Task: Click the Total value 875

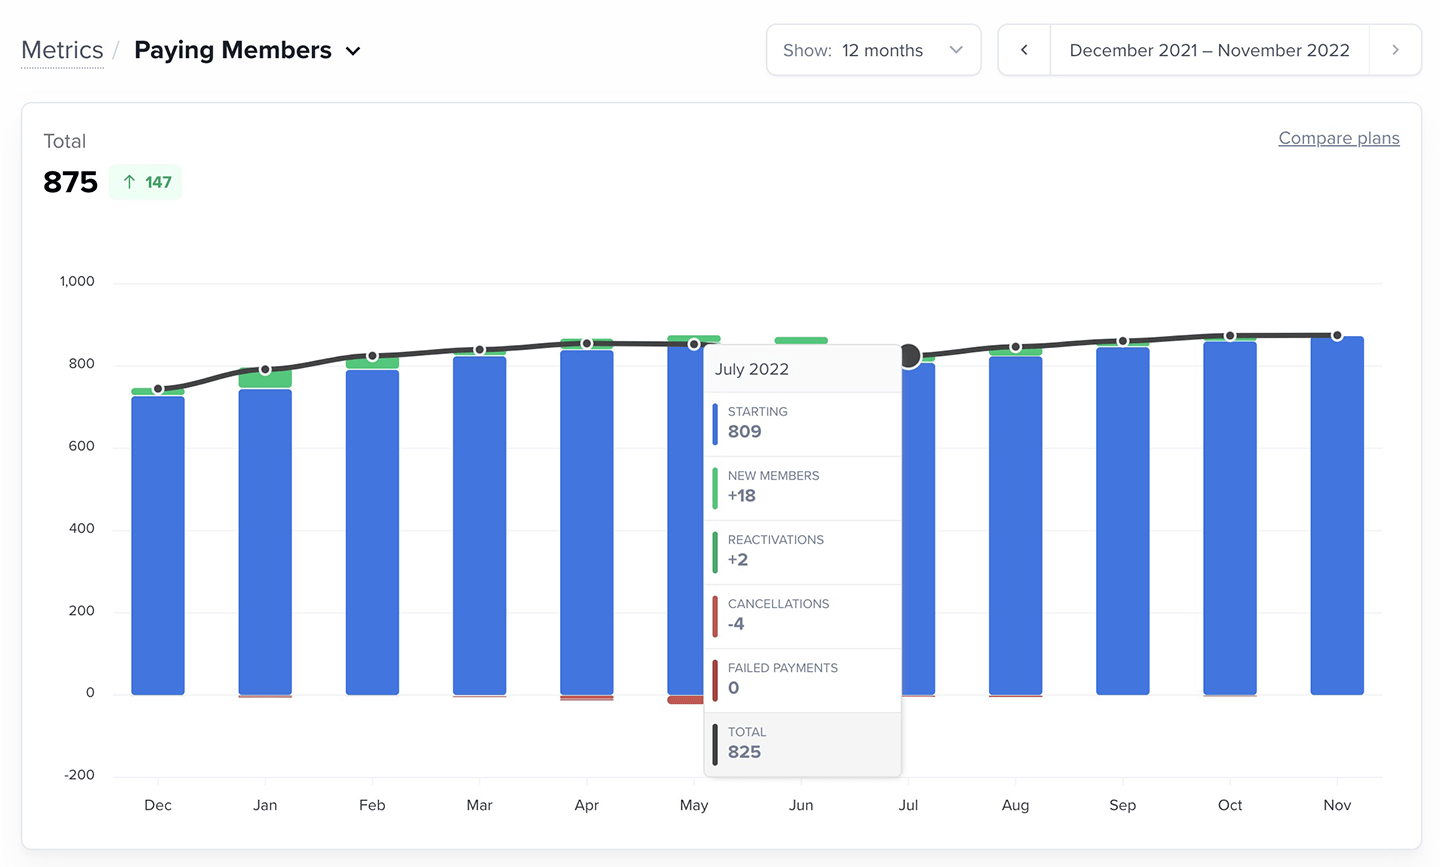Action: coord(69,182)
